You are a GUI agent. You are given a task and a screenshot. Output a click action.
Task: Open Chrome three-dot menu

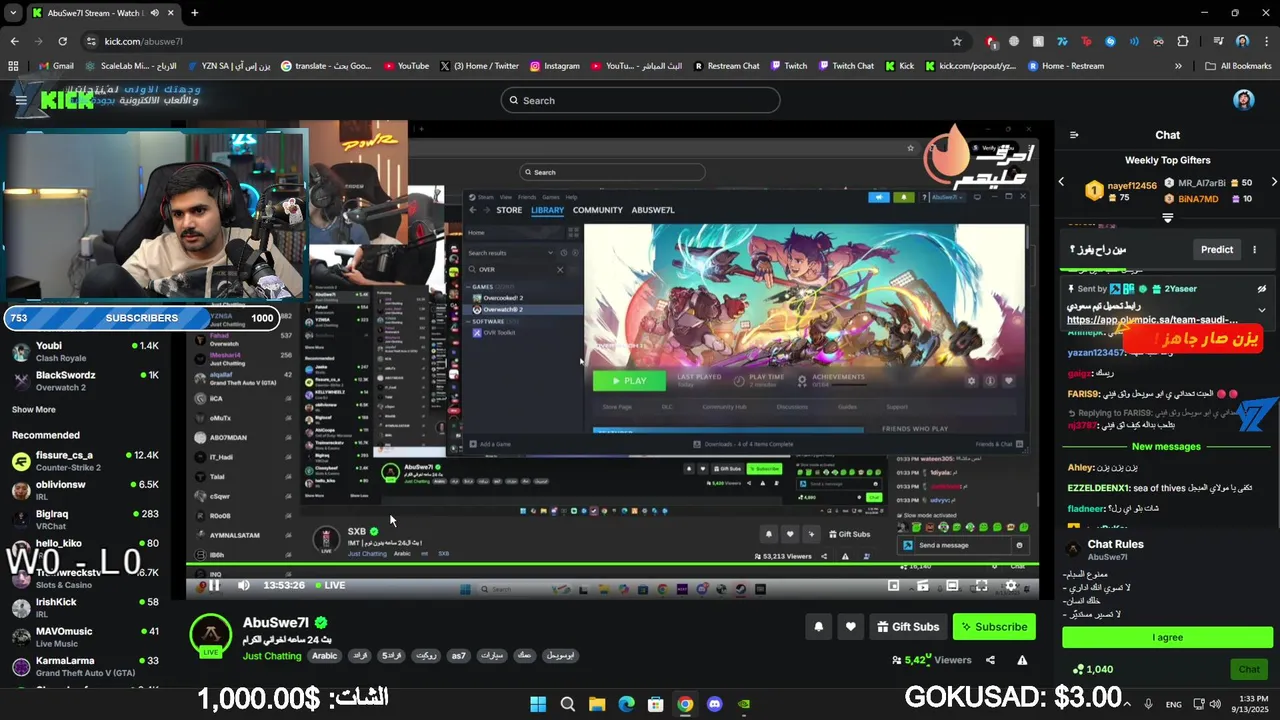coord(1267,41)
